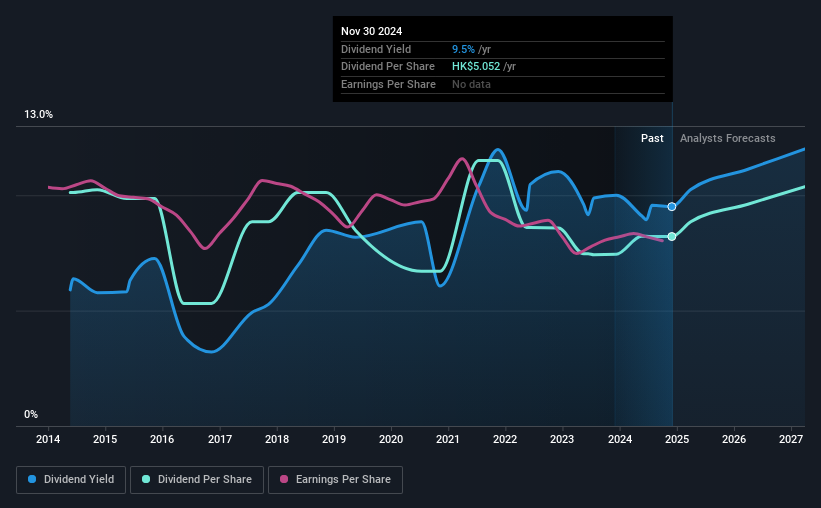Click the 2024 x-axis label

click(x=619, y=439)
